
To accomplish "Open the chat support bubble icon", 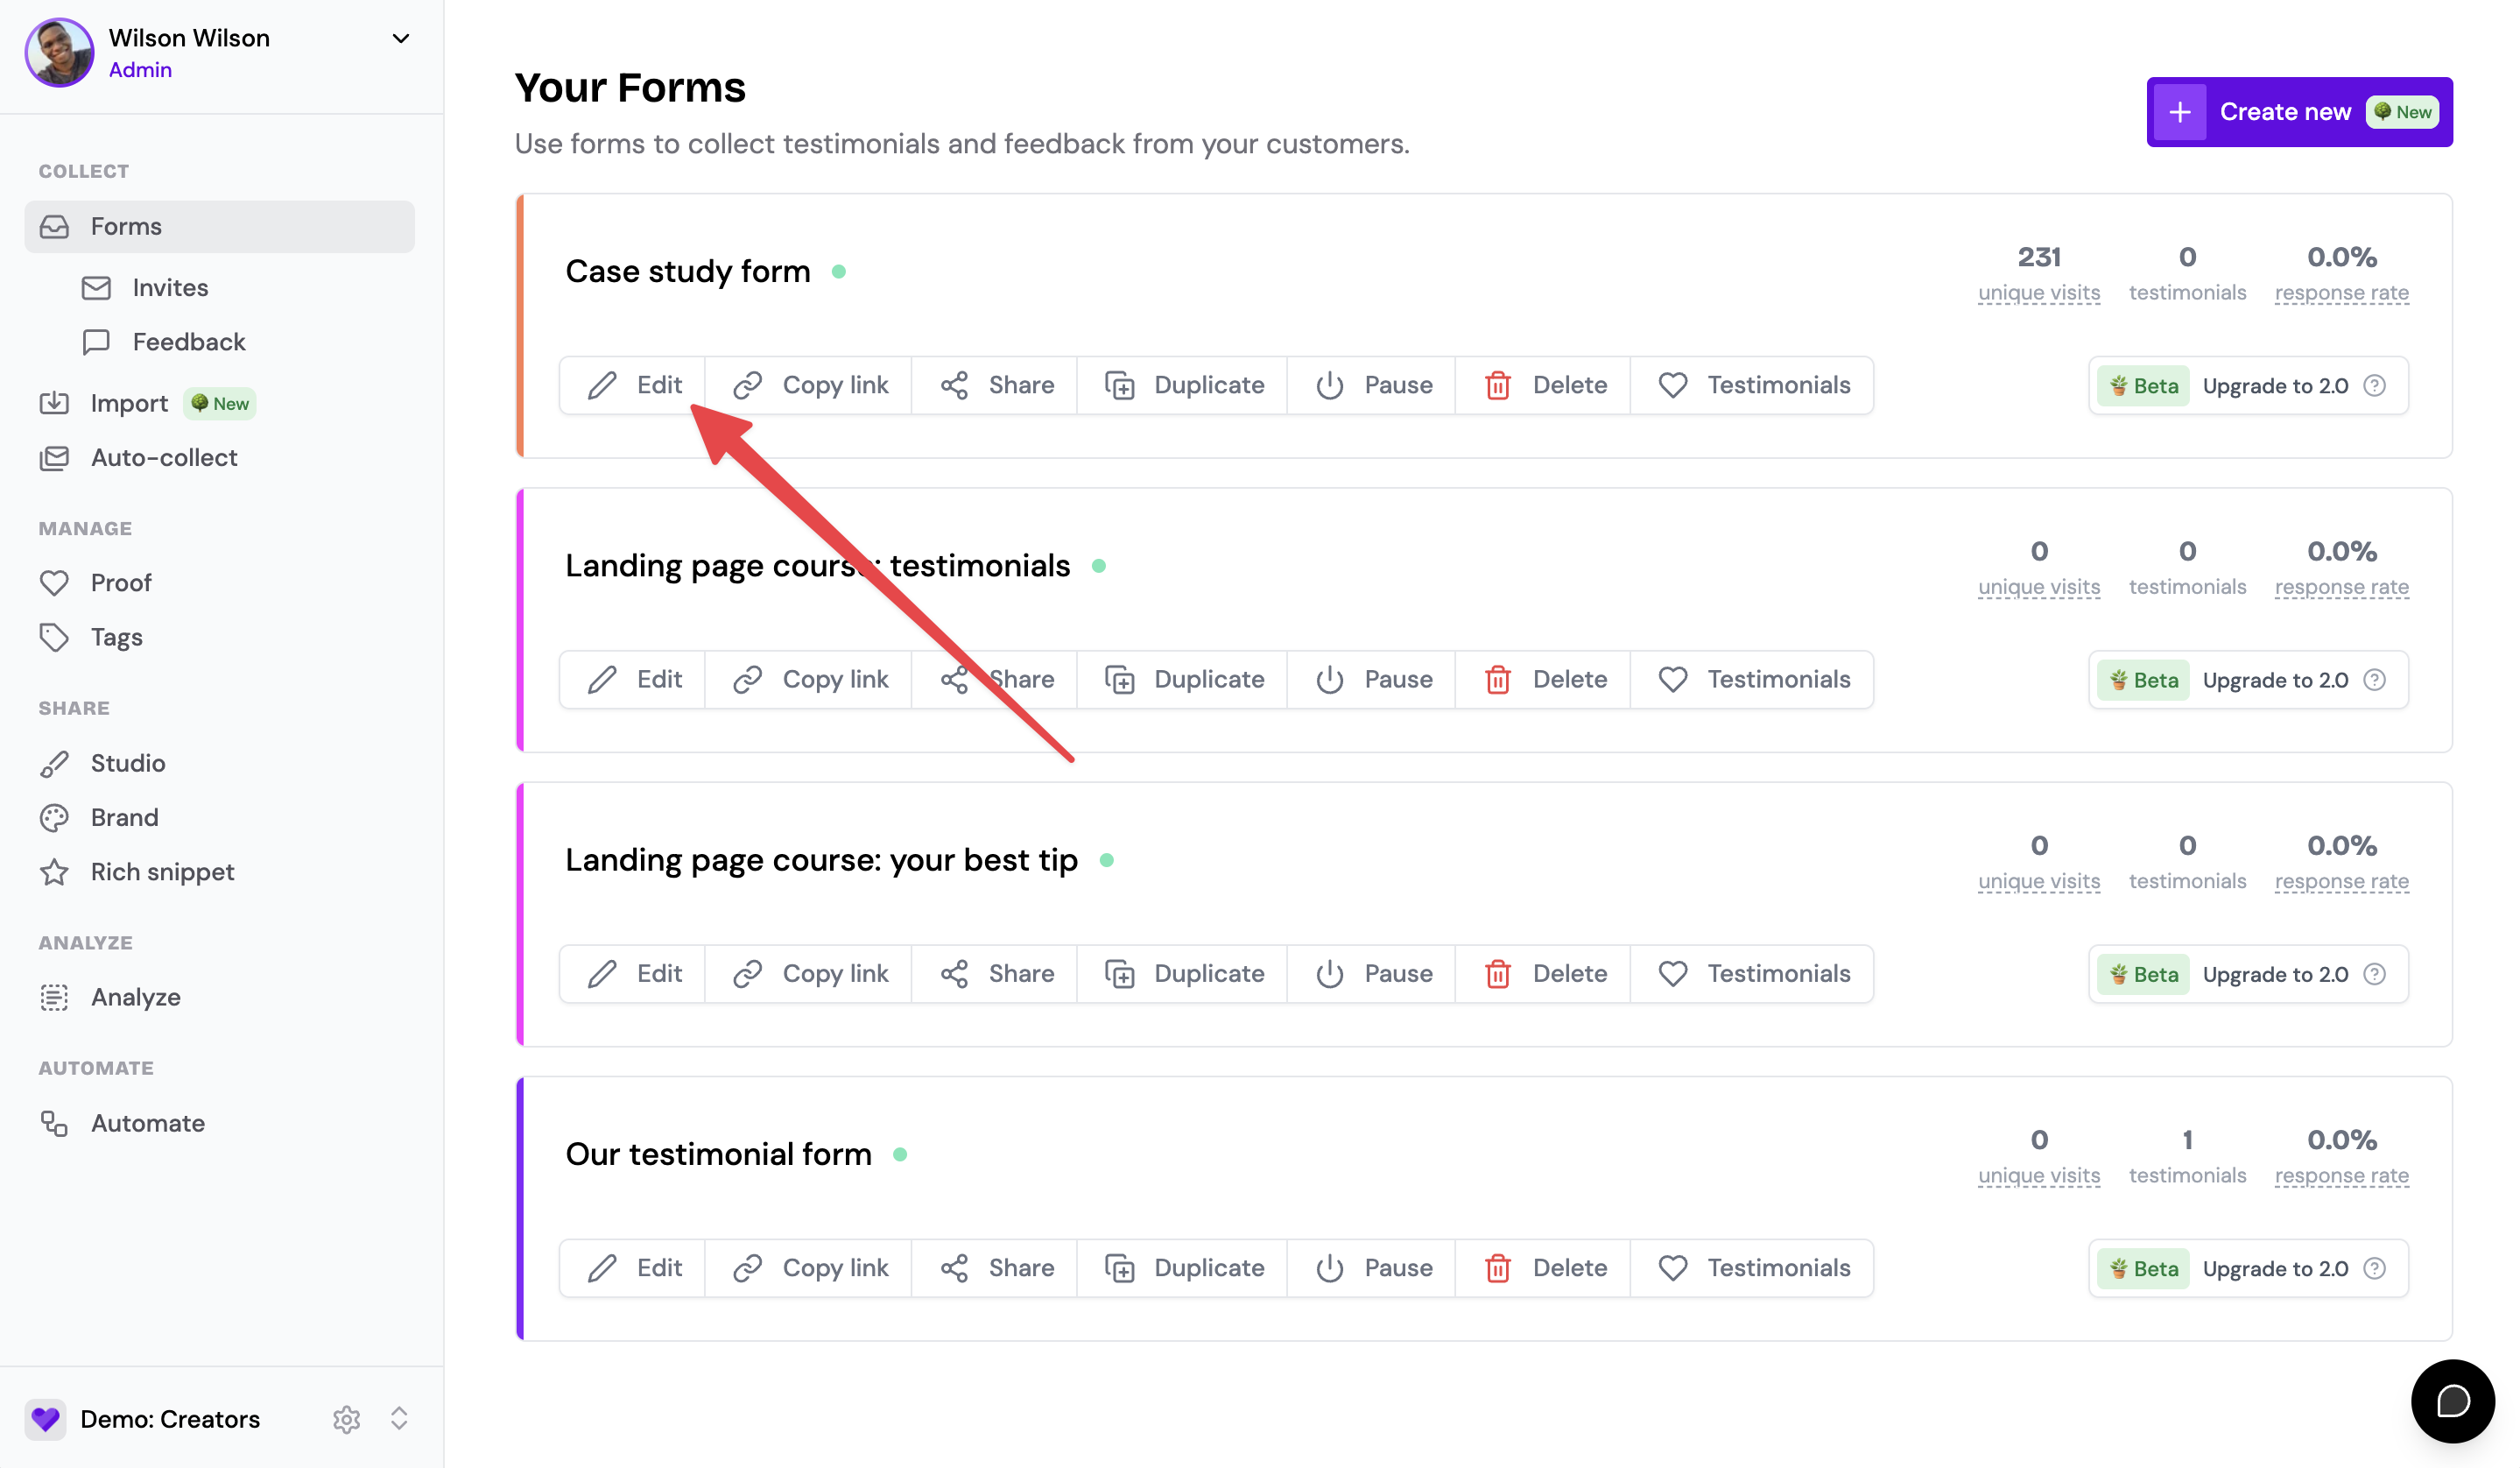I will click(2452, 1400).
